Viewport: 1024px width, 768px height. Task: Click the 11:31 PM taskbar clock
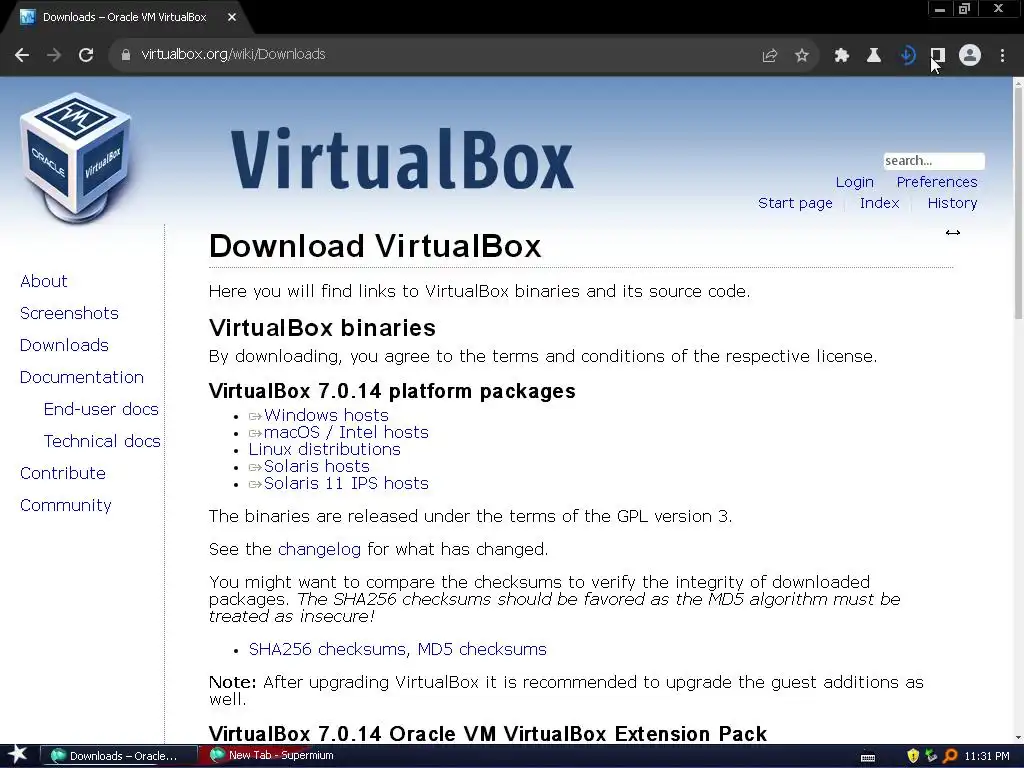click(x=987, y=756)
